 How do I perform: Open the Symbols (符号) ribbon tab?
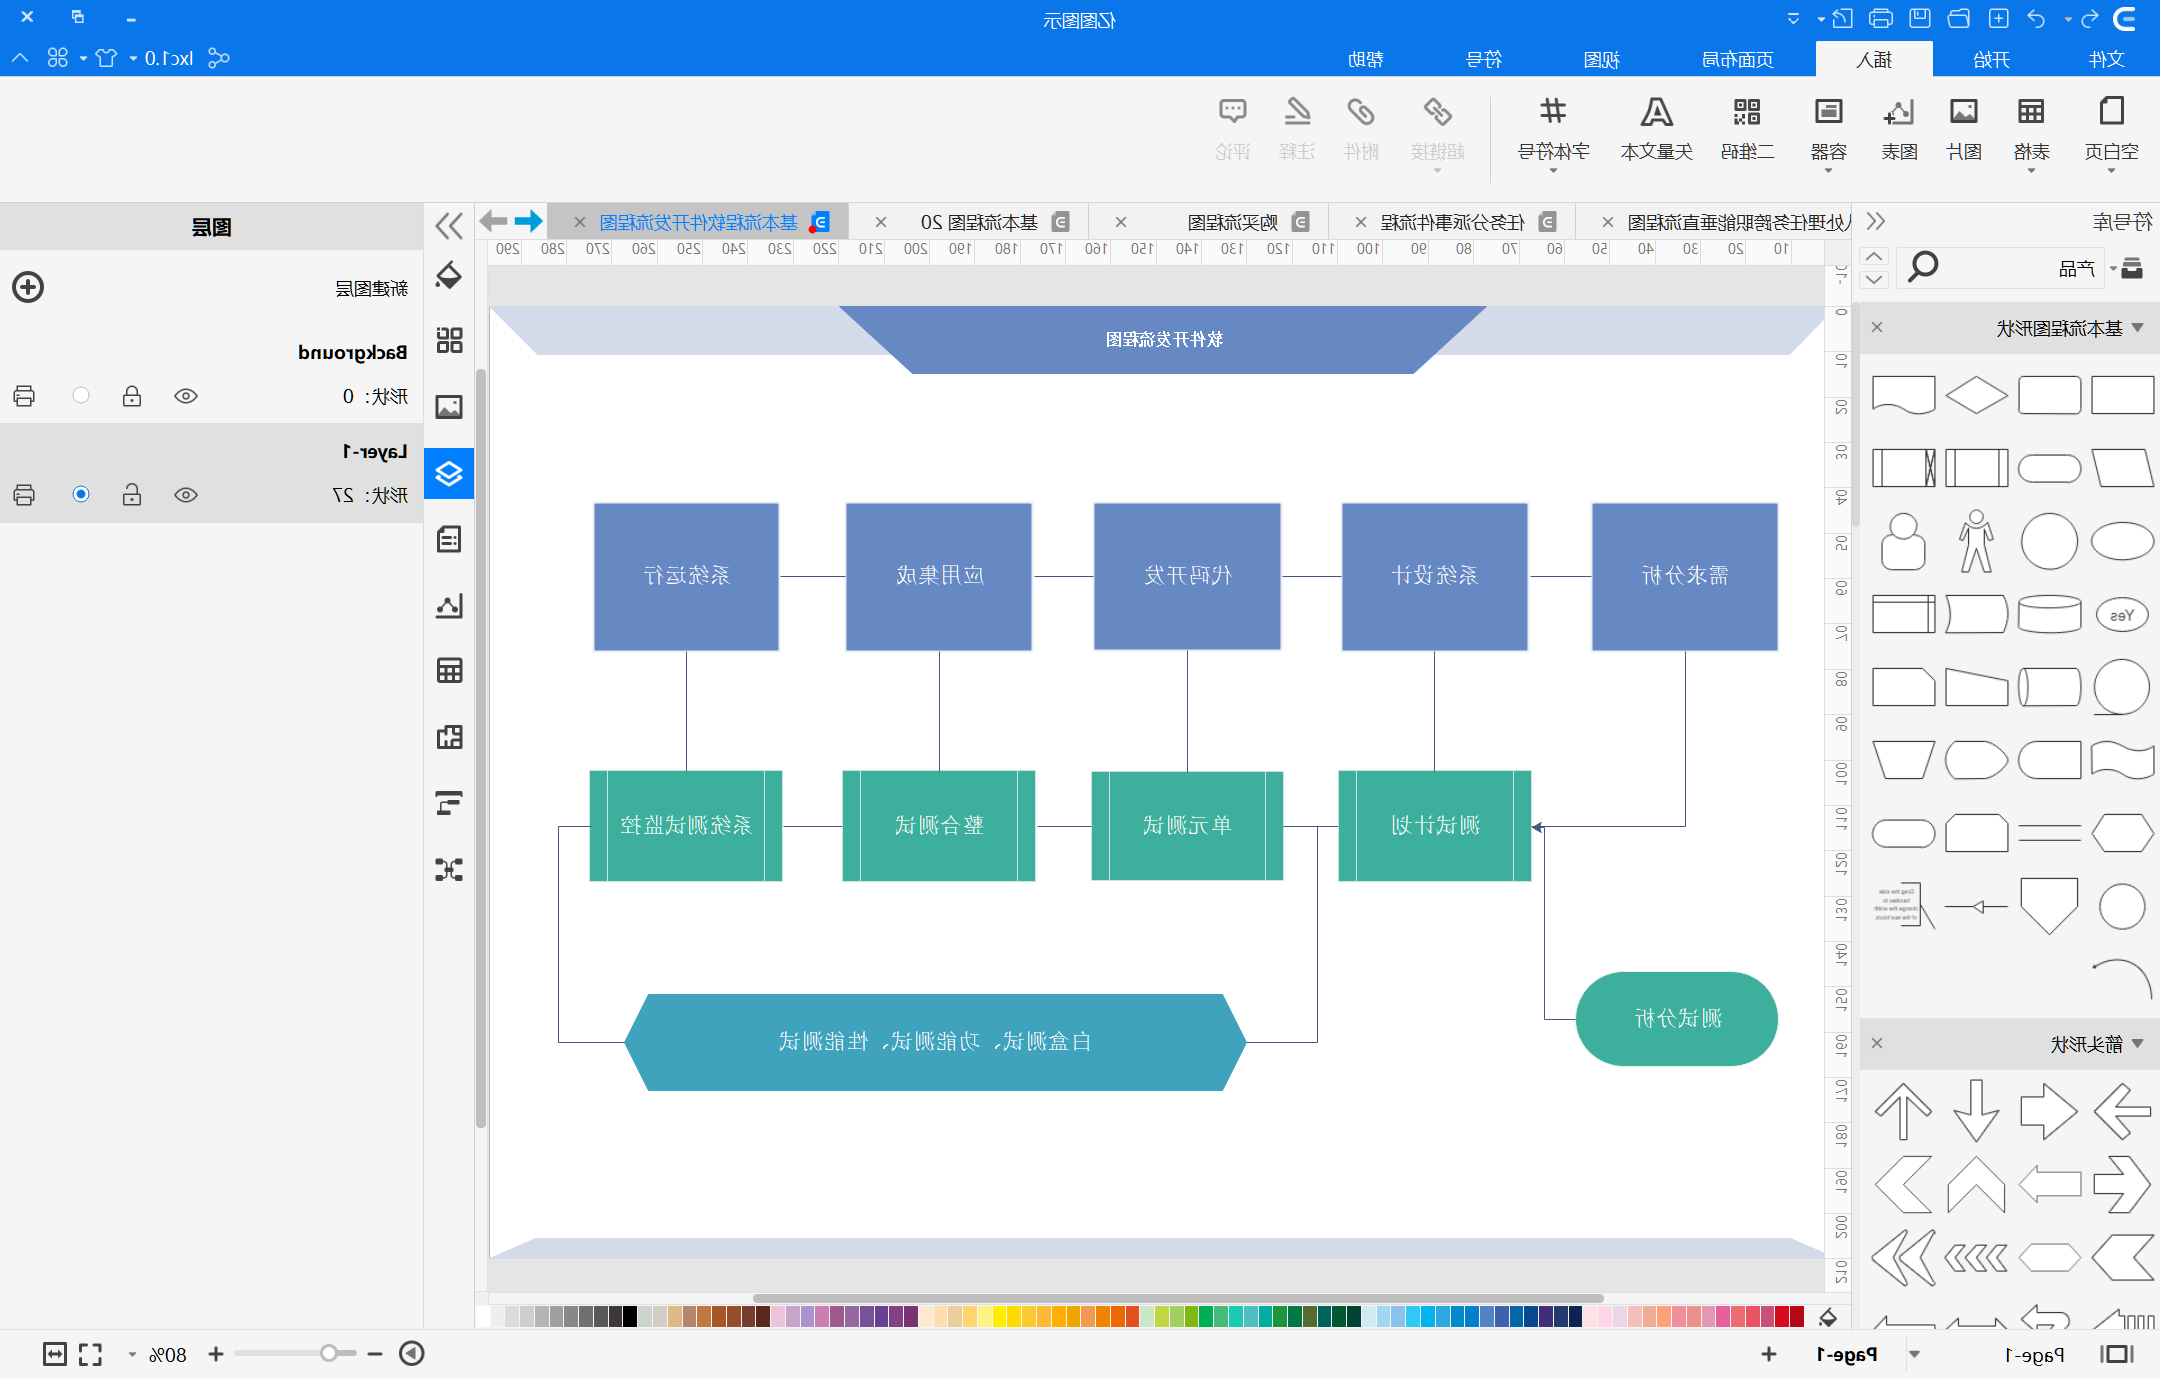click(x=1483, y=59)
